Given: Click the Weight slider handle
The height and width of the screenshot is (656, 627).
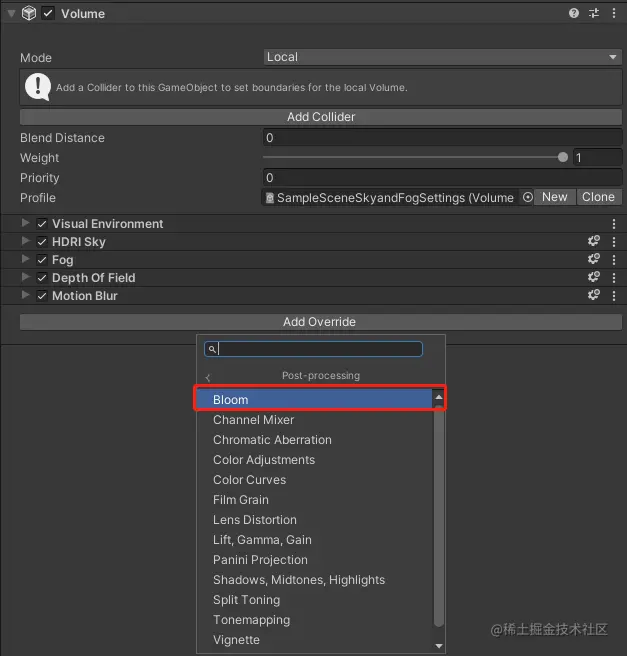Looking at the screenshot, I should click(x=563, y=158).
